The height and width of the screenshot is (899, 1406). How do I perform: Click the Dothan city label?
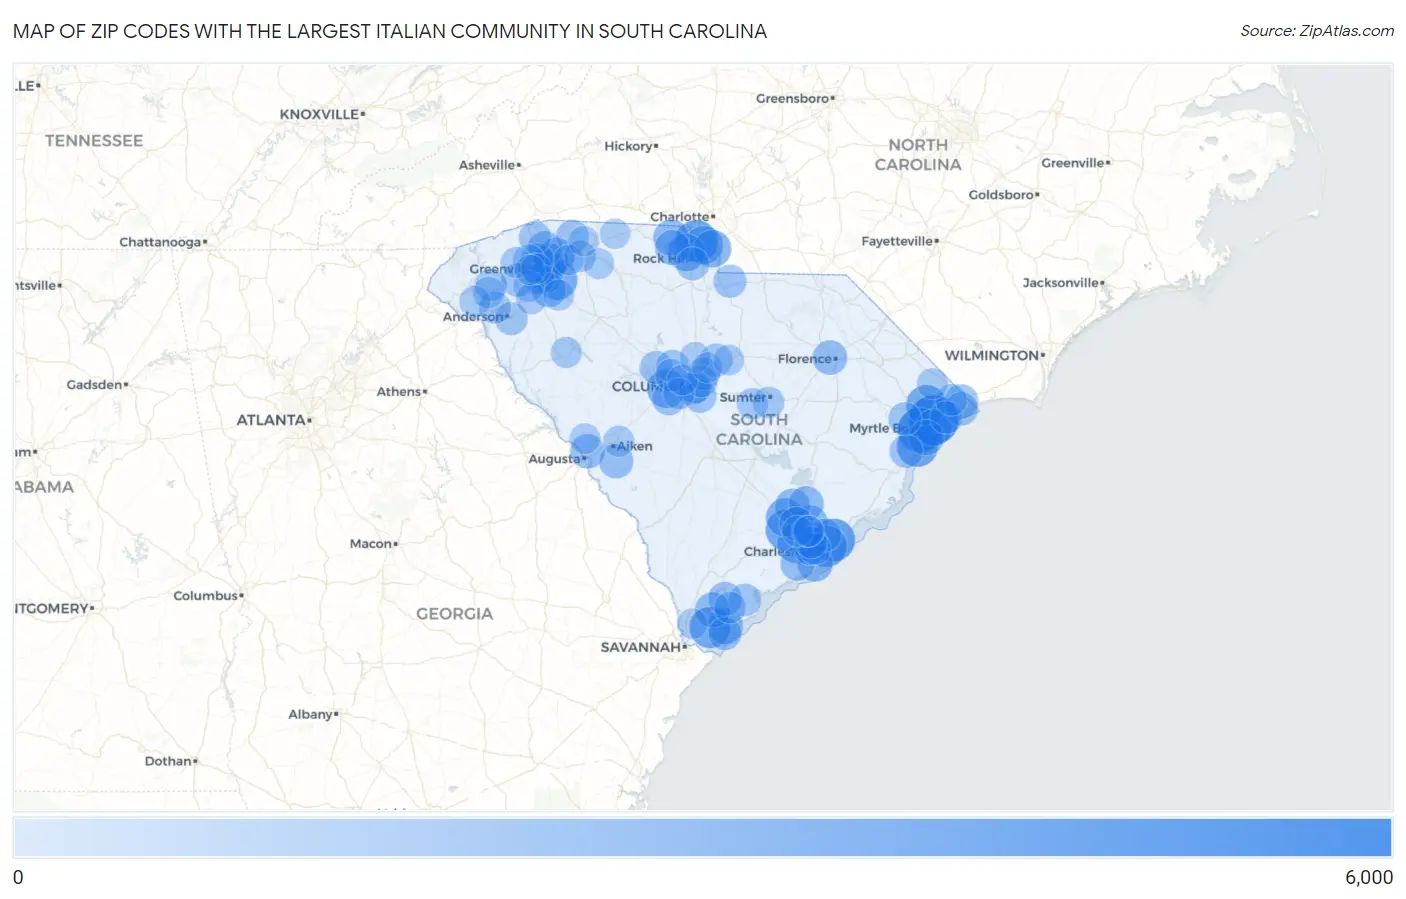[x=168, y=761]
